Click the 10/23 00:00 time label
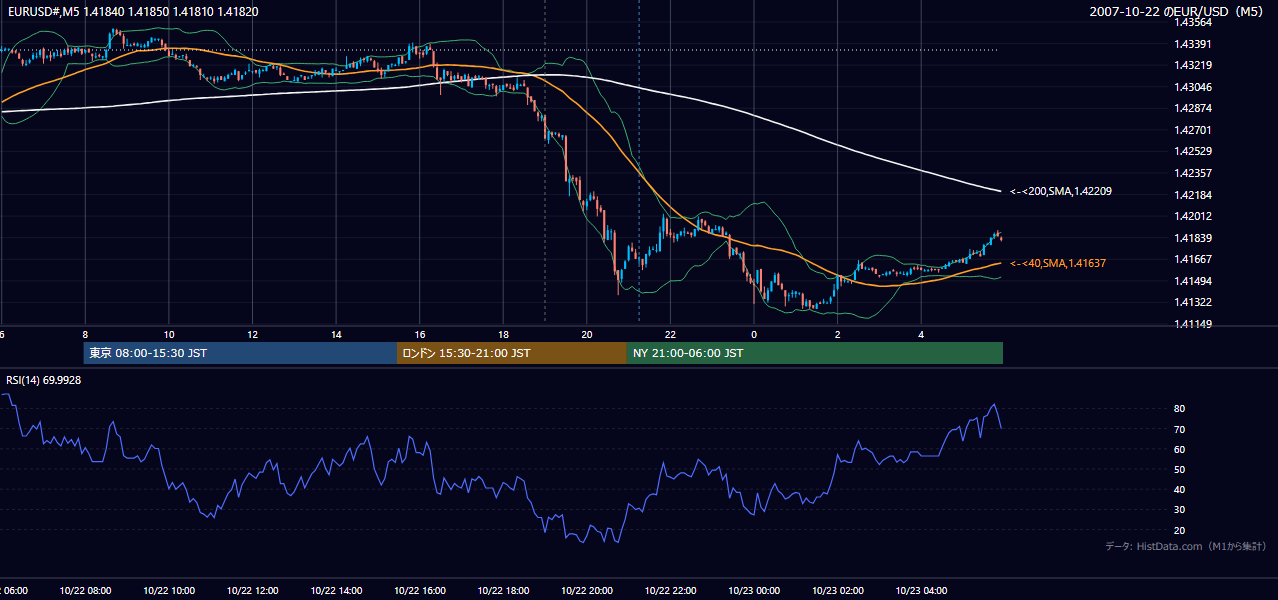 [x=754, y=591]
